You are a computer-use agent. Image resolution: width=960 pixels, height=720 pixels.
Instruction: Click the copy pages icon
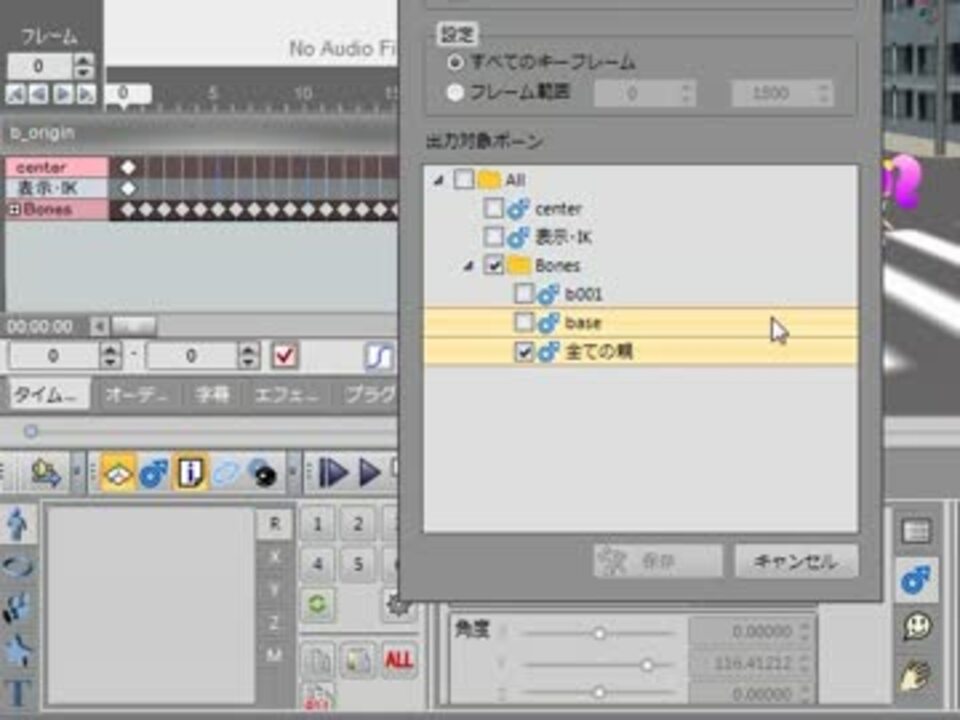tap(318, 660)
